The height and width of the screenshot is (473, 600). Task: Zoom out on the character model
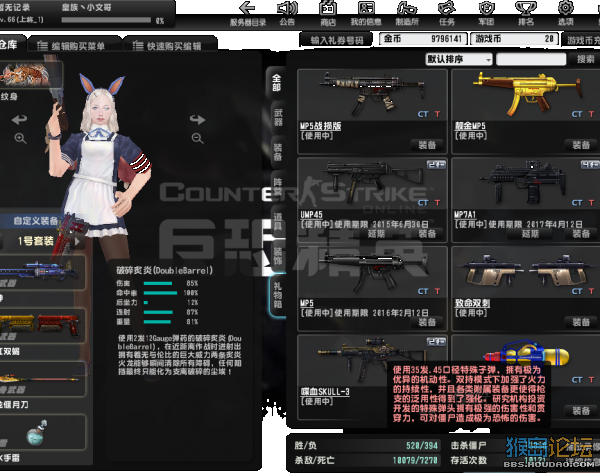tap(197, 138)
